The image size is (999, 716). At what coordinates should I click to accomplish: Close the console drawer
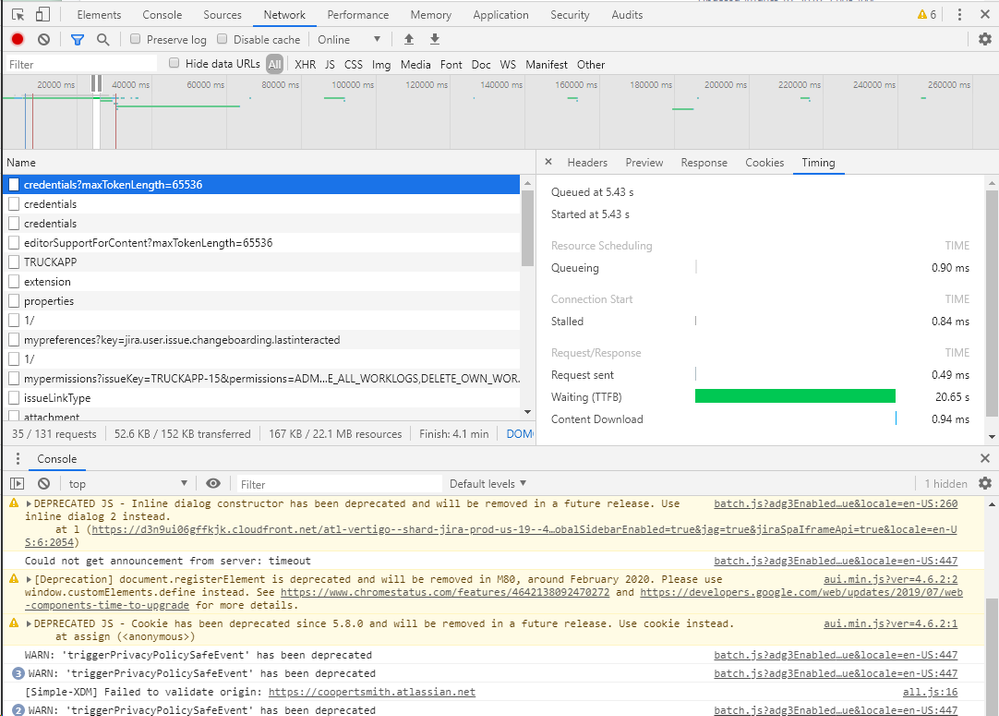click(x=985, y=458)
